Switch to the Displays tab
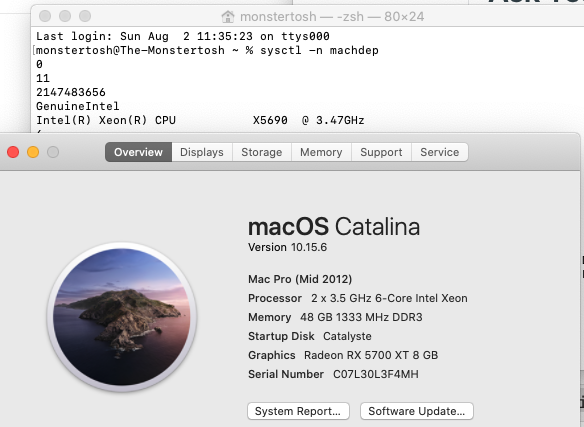Screen dimensions: 584x427 [x=202, y=152]
